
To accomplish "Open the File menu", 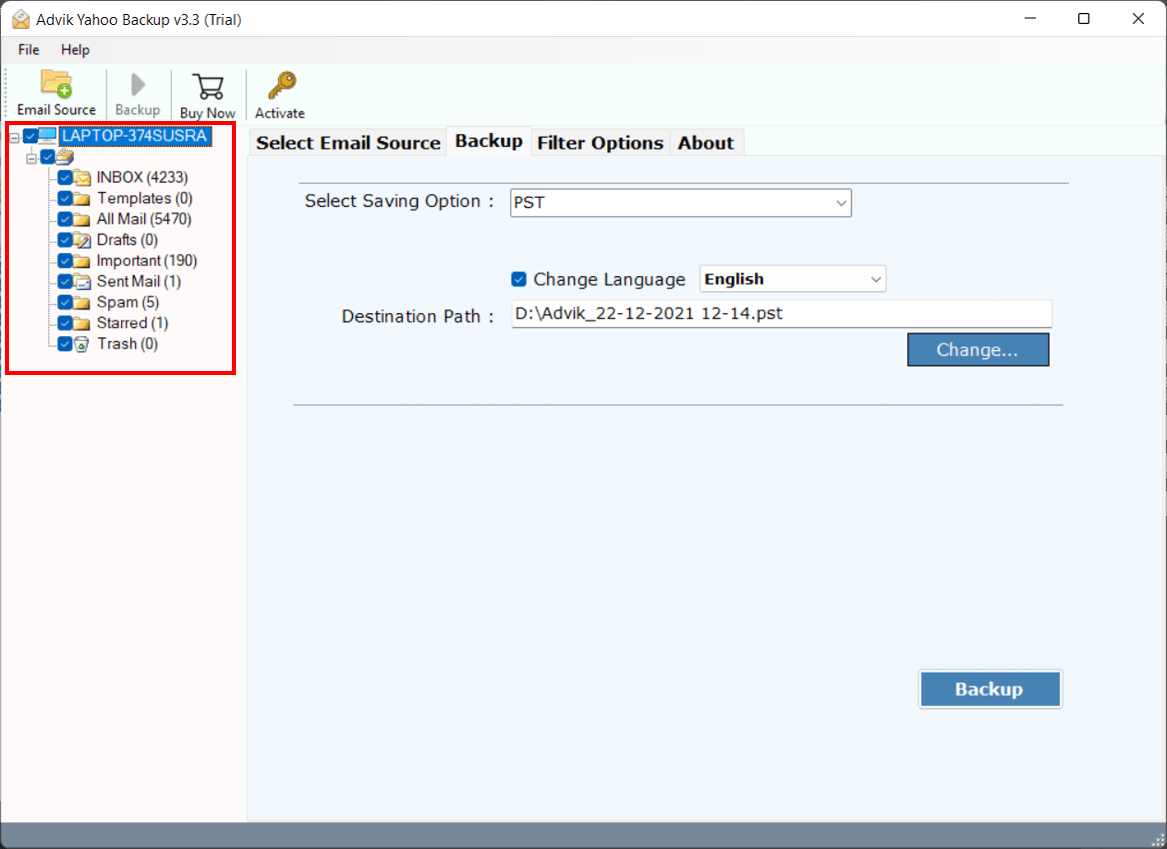I will click(x=27, y=49).
